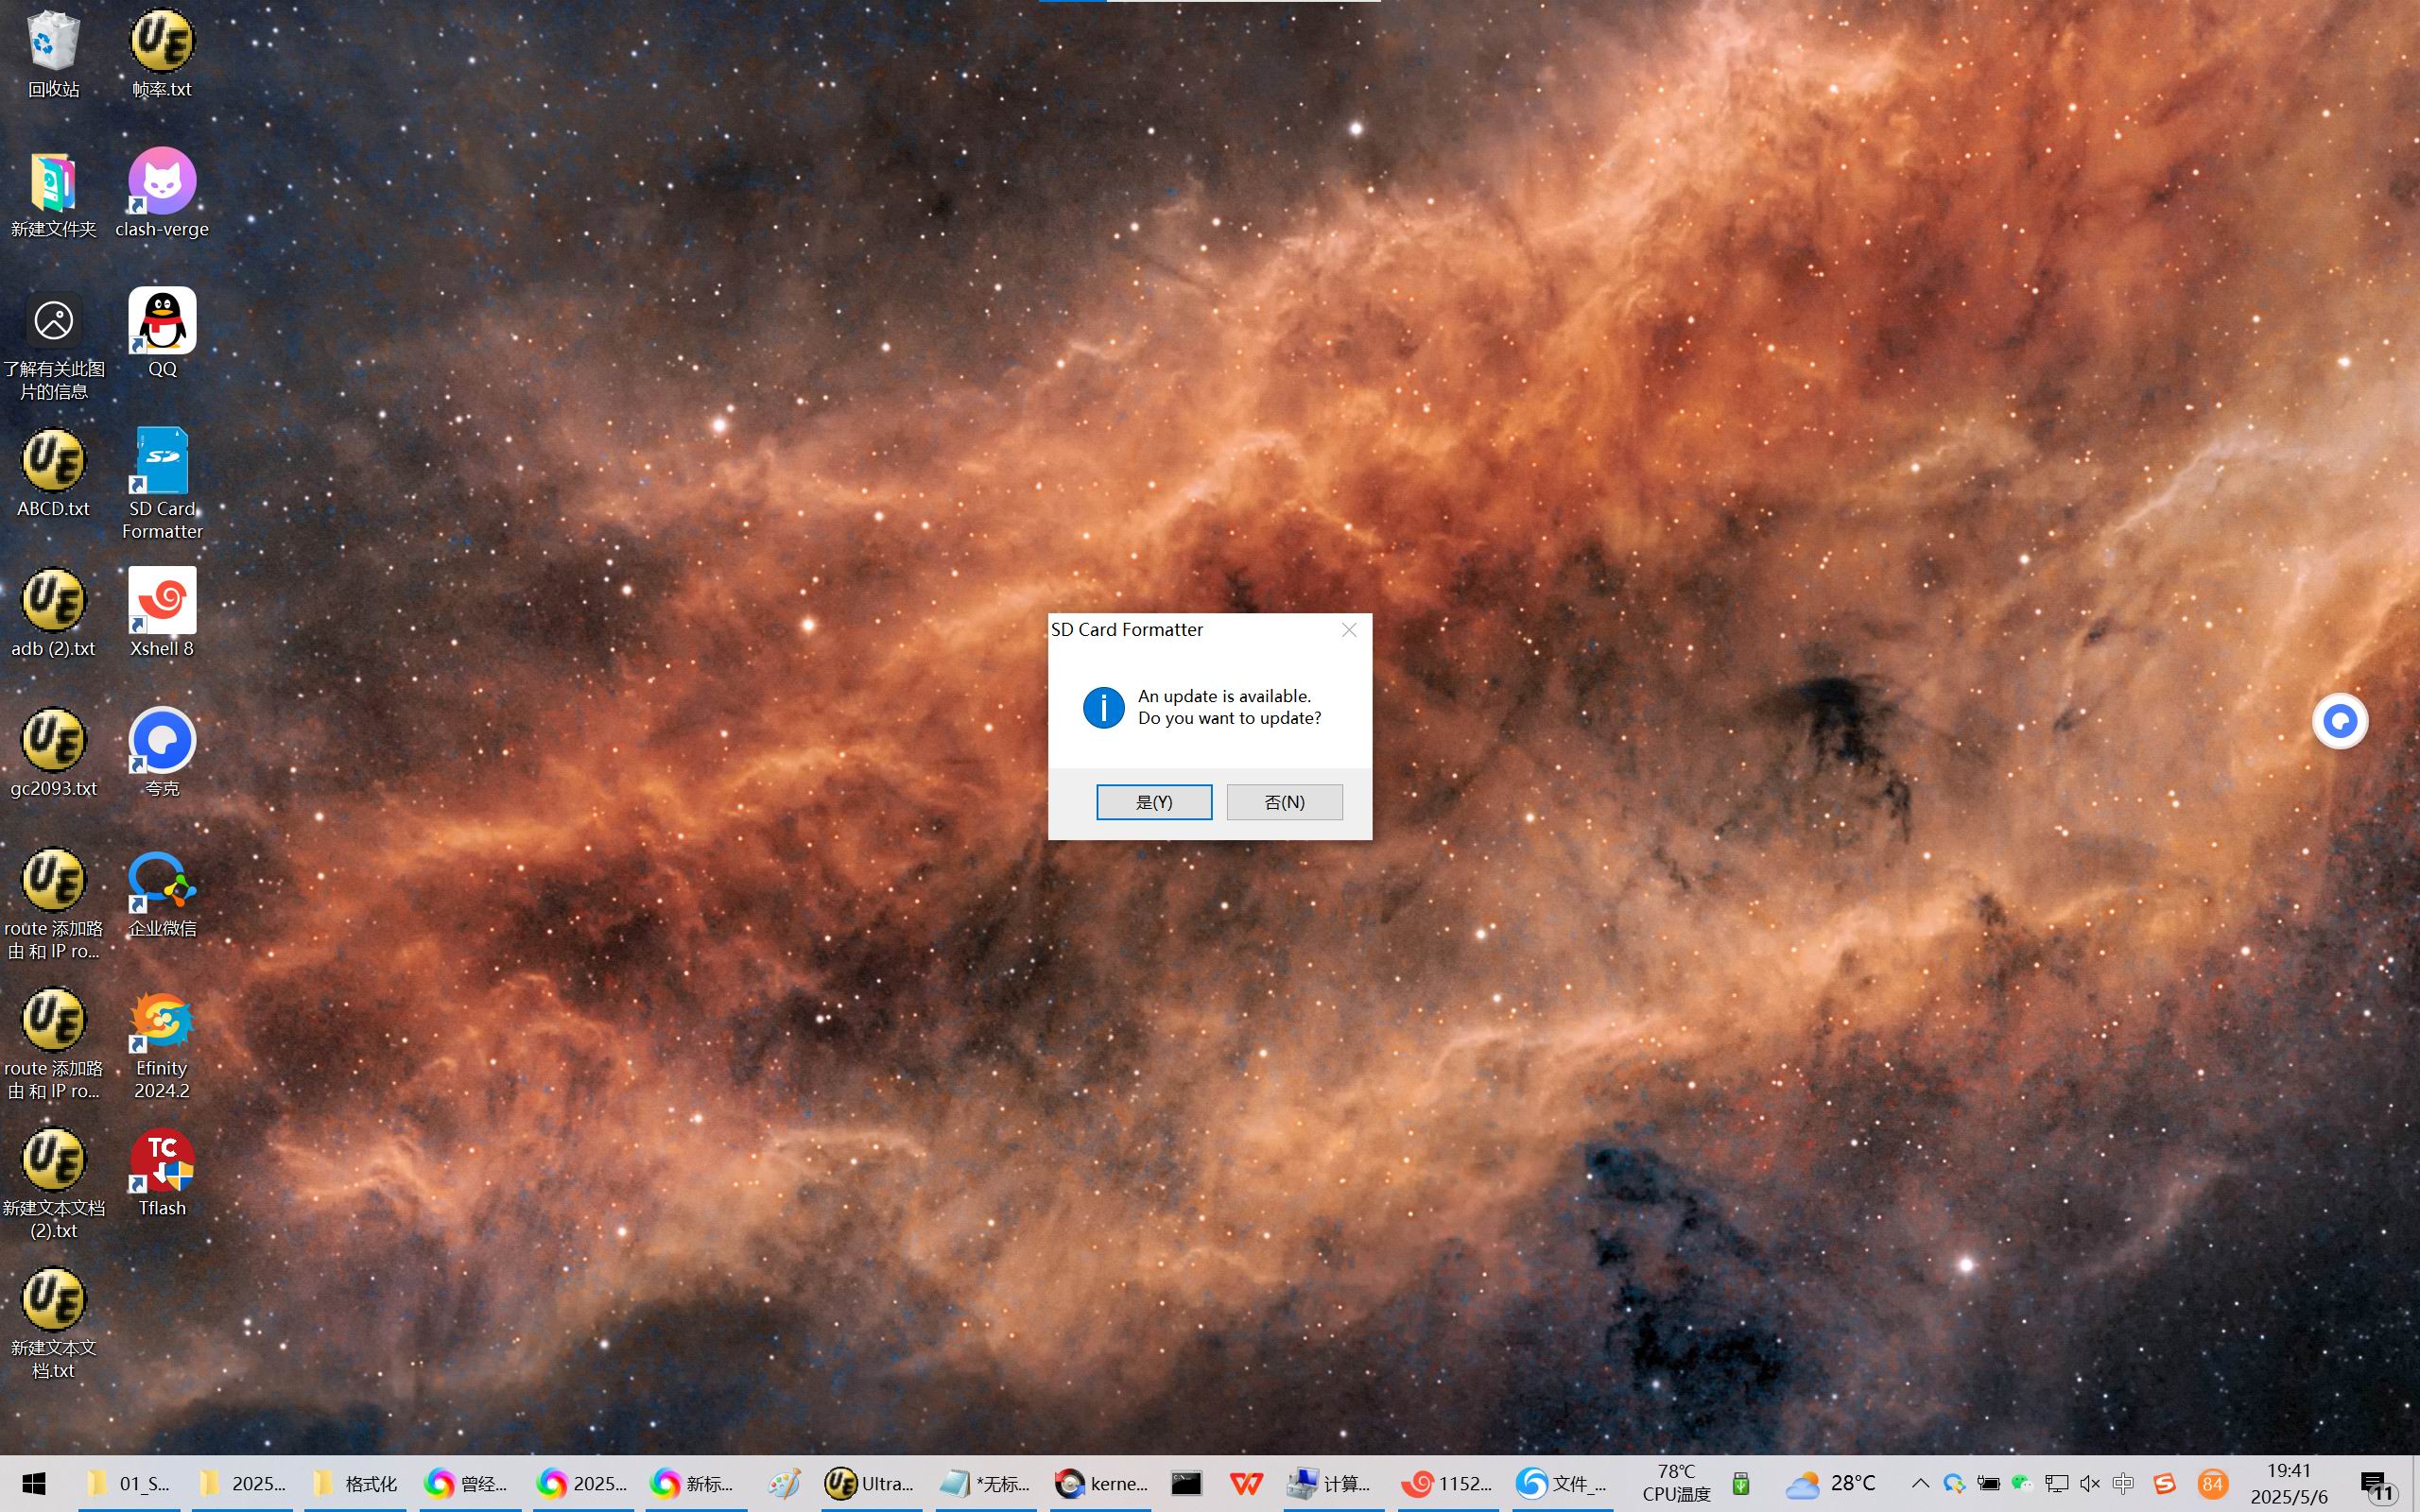The height and width of the screenshot is (1512, 2420).
Task: Select the 回收站 recycle bin icon
Action: tap(53, 42)
